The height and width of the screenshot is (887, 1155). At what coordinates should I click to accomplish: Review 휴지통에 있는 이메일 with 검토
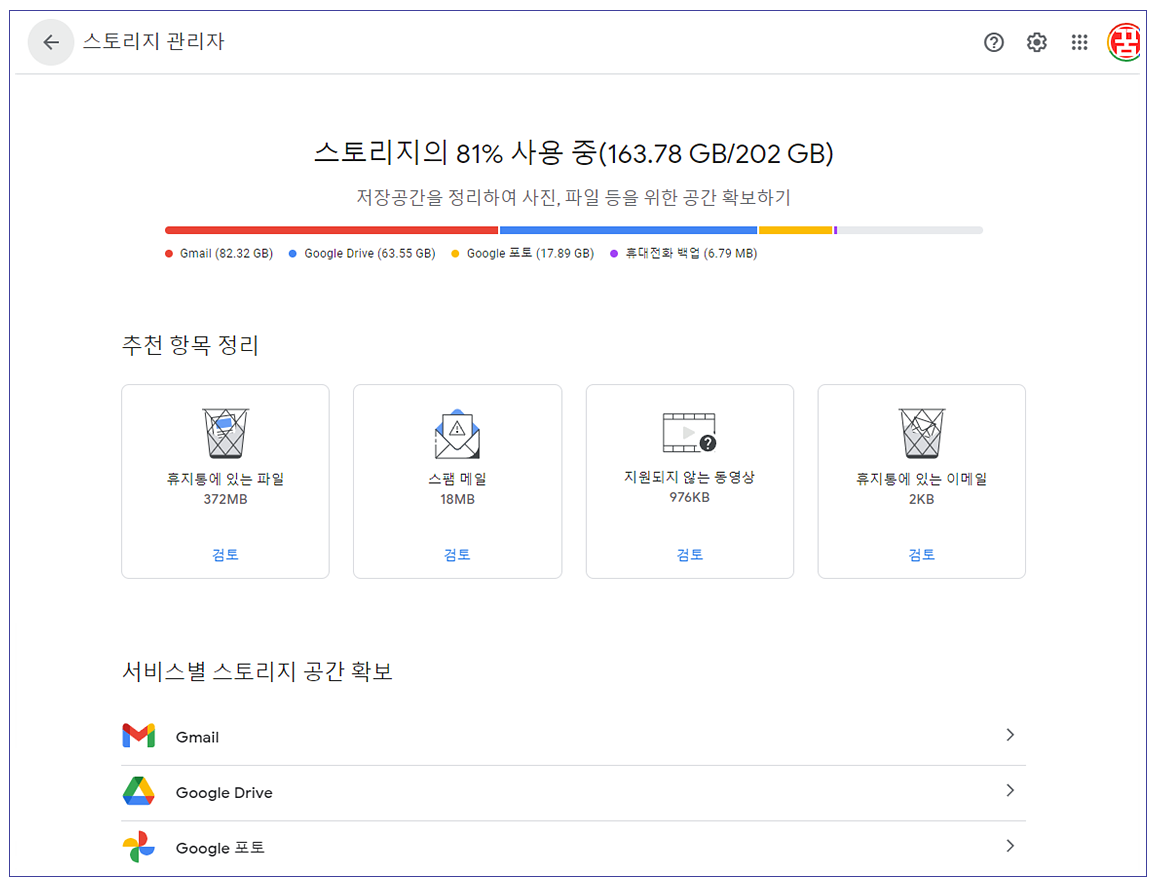click(x=921, y=555)
